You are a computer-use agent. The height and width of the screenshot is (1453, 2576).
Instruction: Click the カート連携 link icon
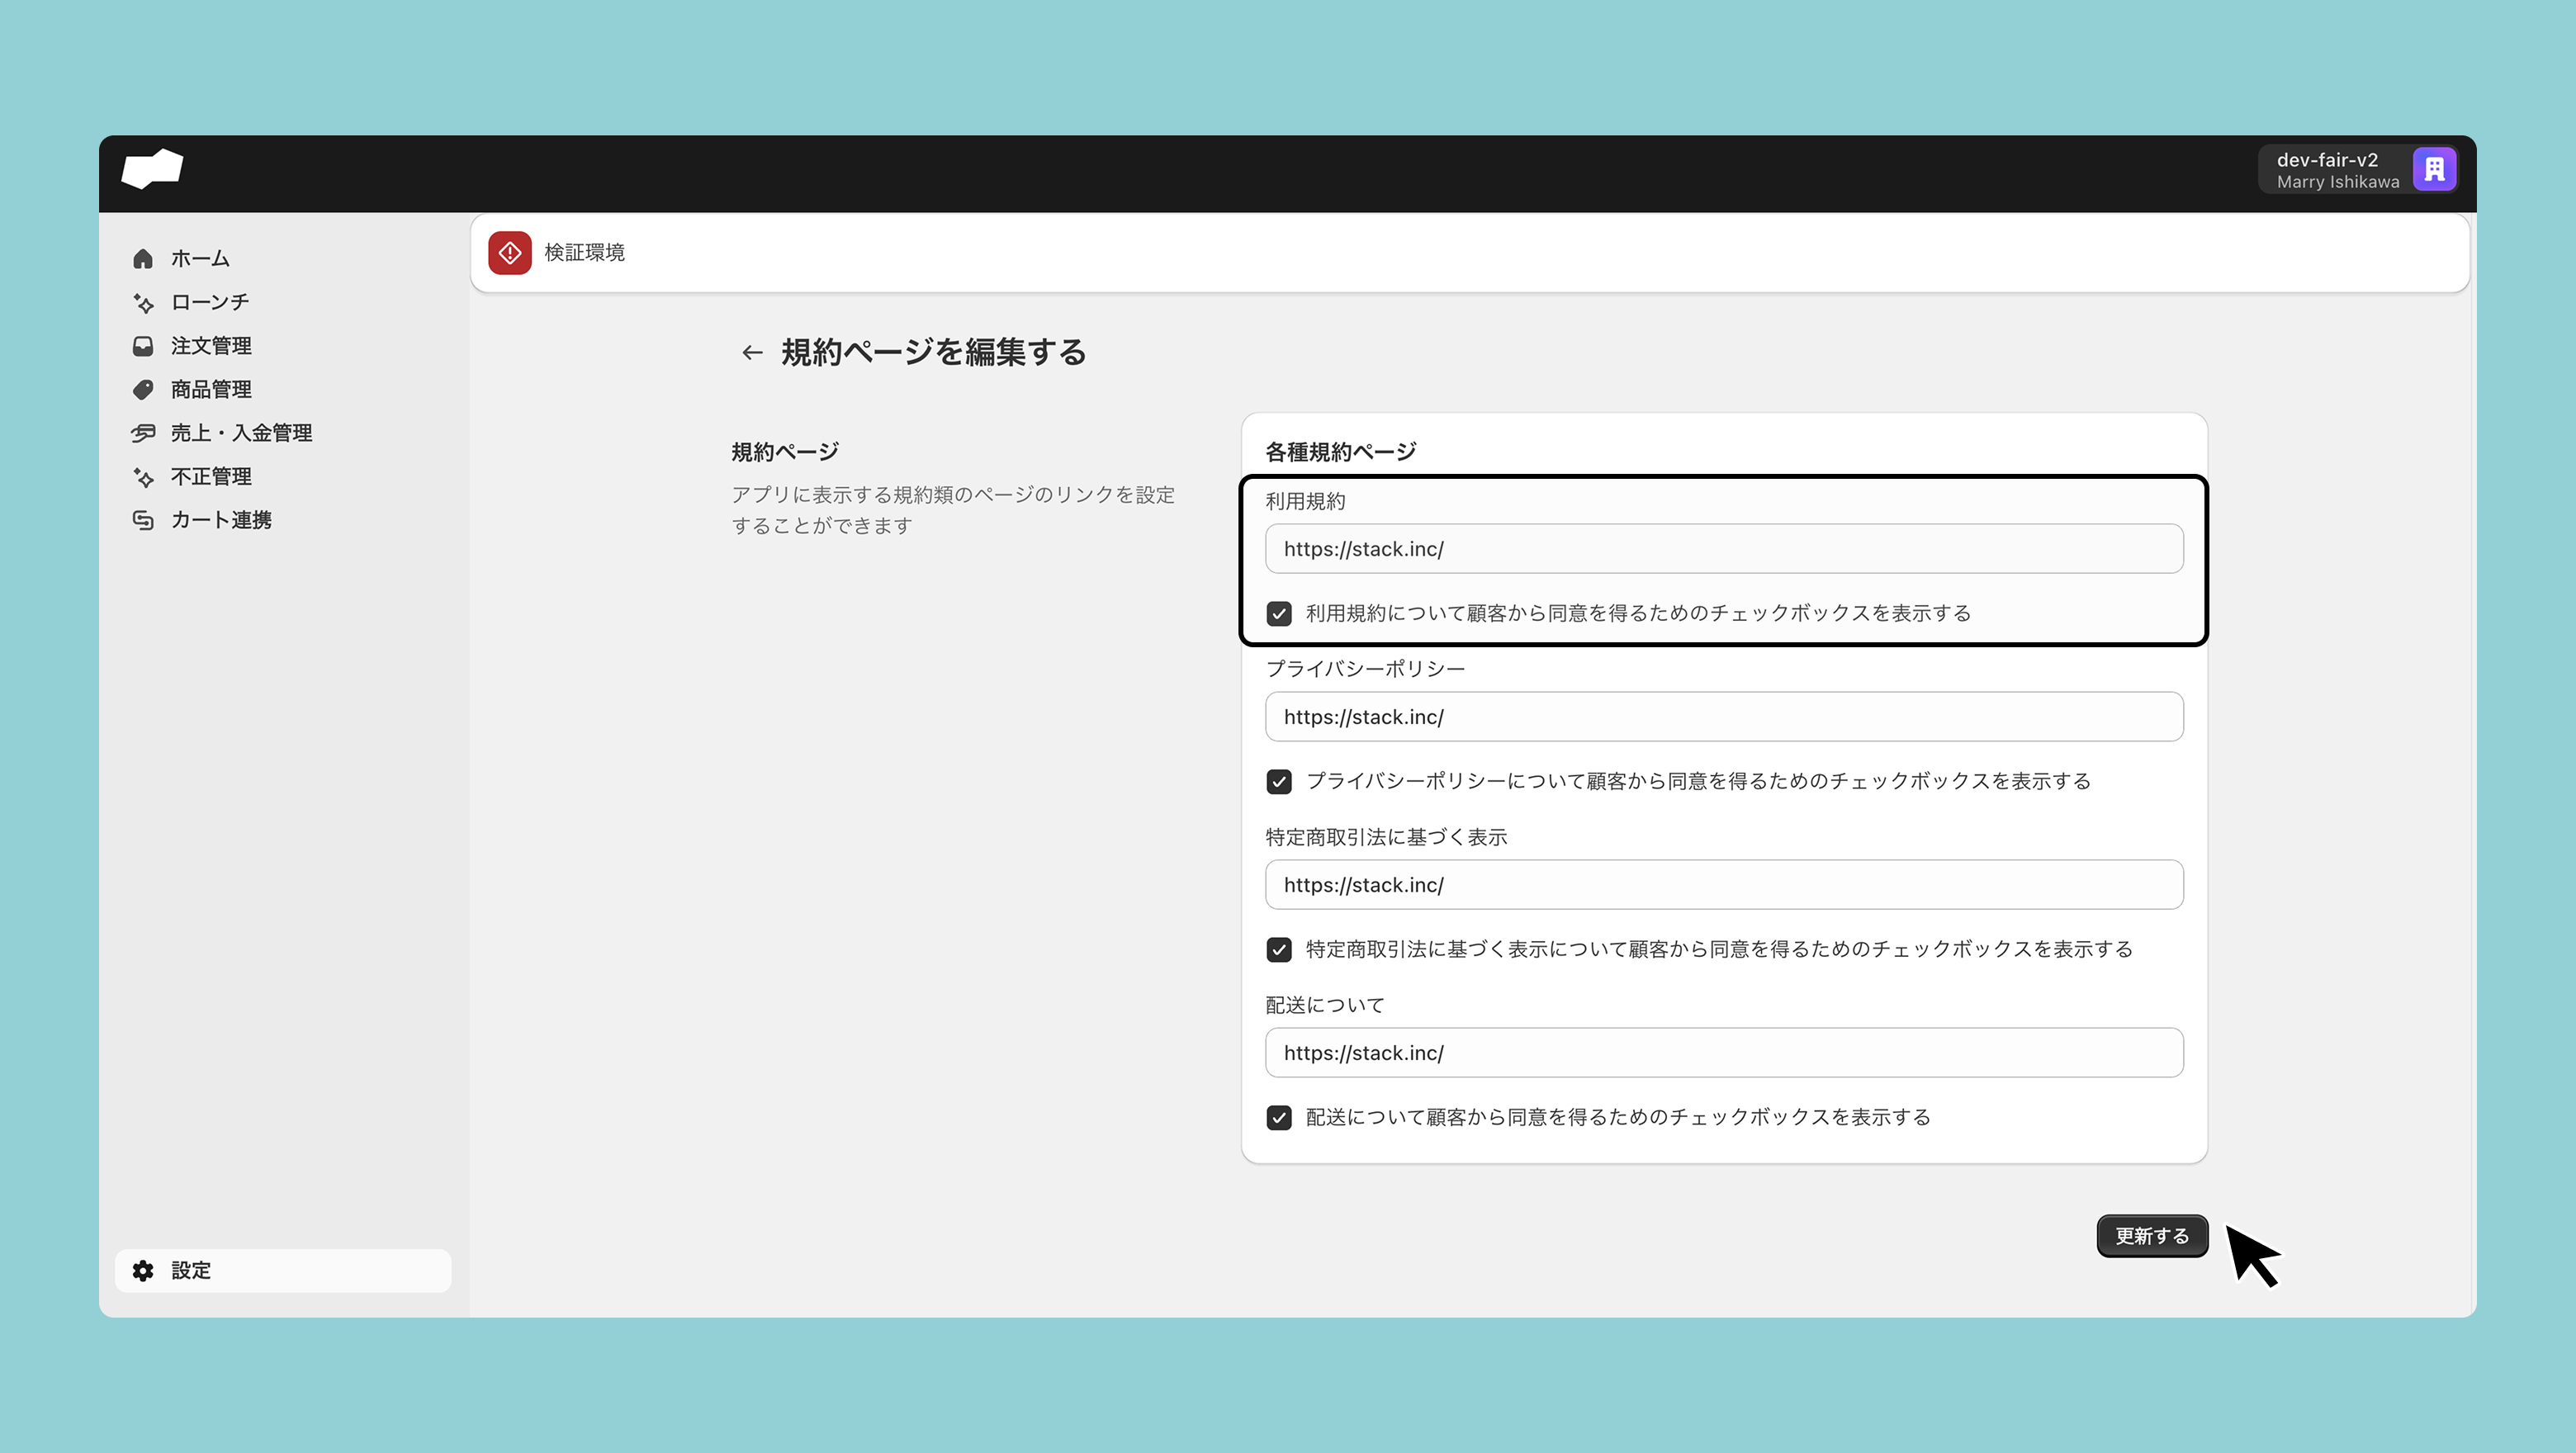tap(143, 520)
